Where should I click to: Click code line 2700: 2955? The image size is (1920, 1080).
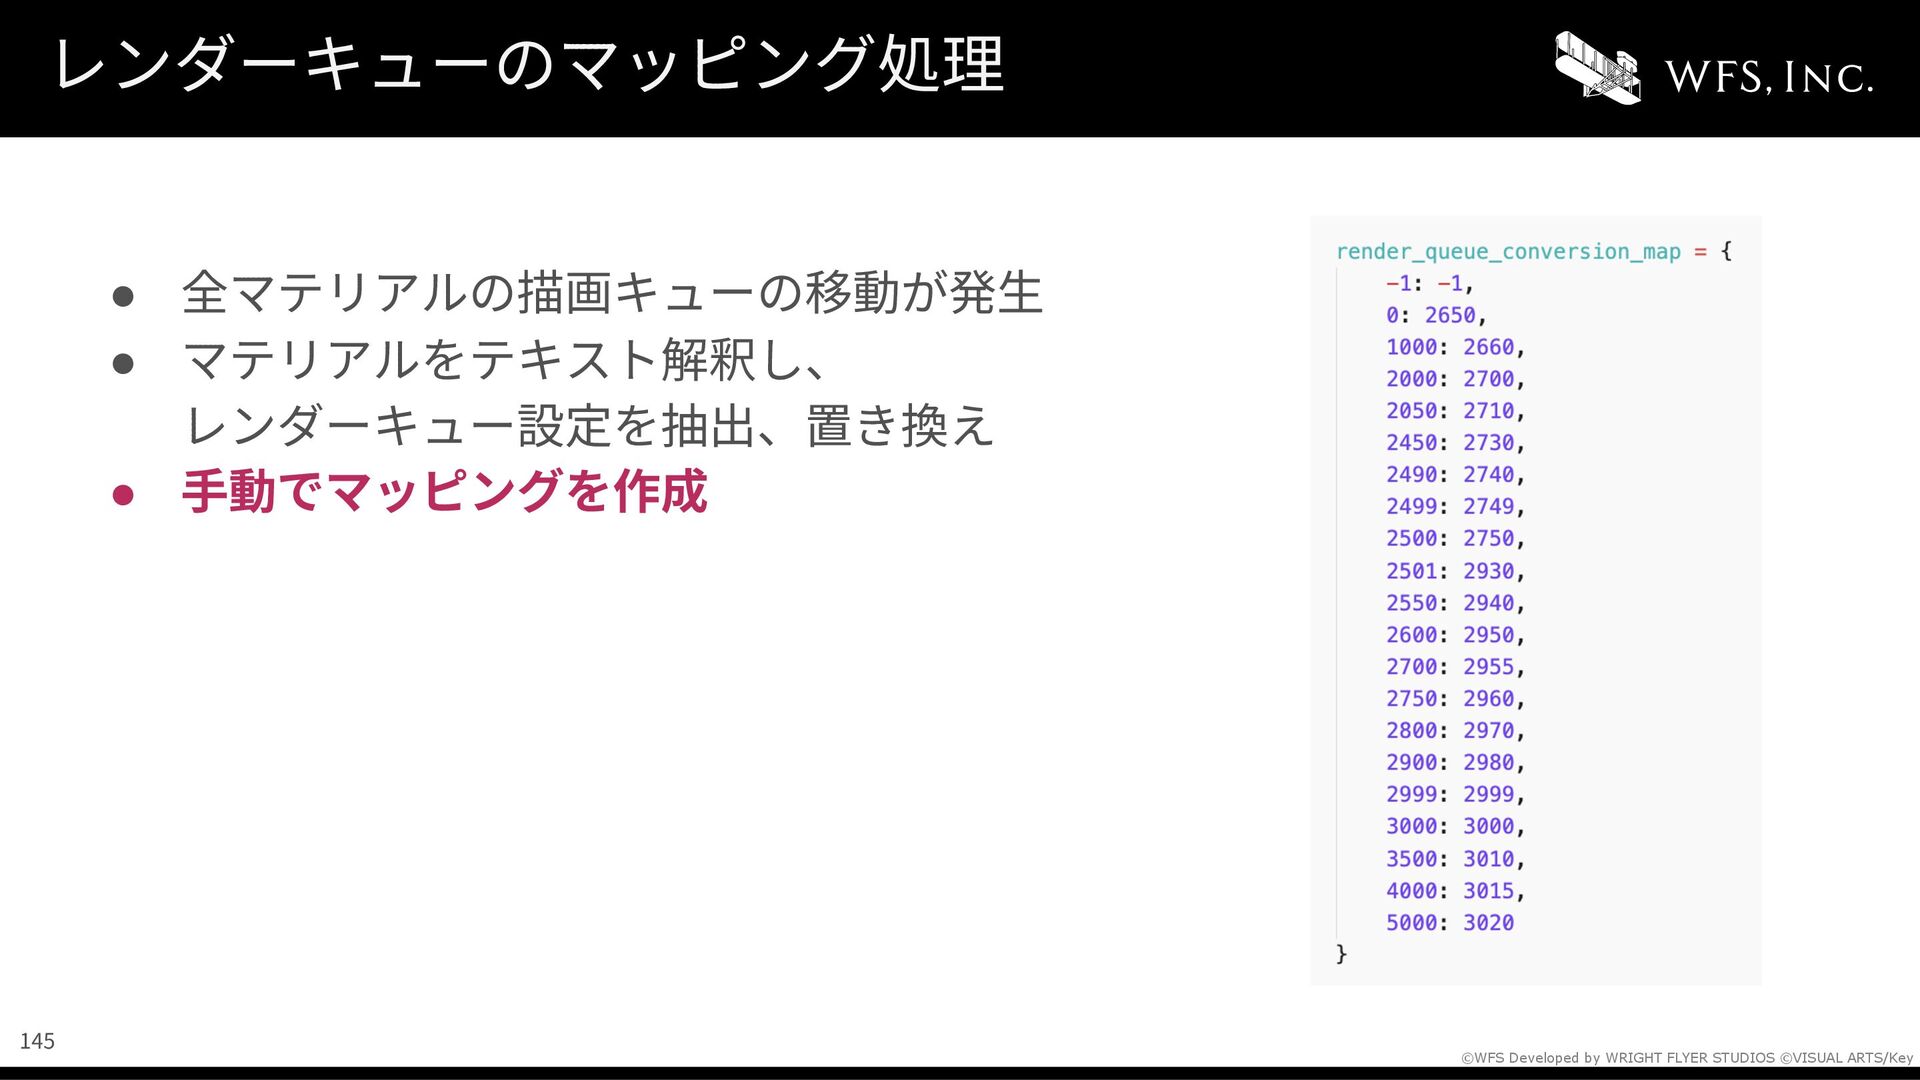pyautogui.click(x=1455, y=668)
